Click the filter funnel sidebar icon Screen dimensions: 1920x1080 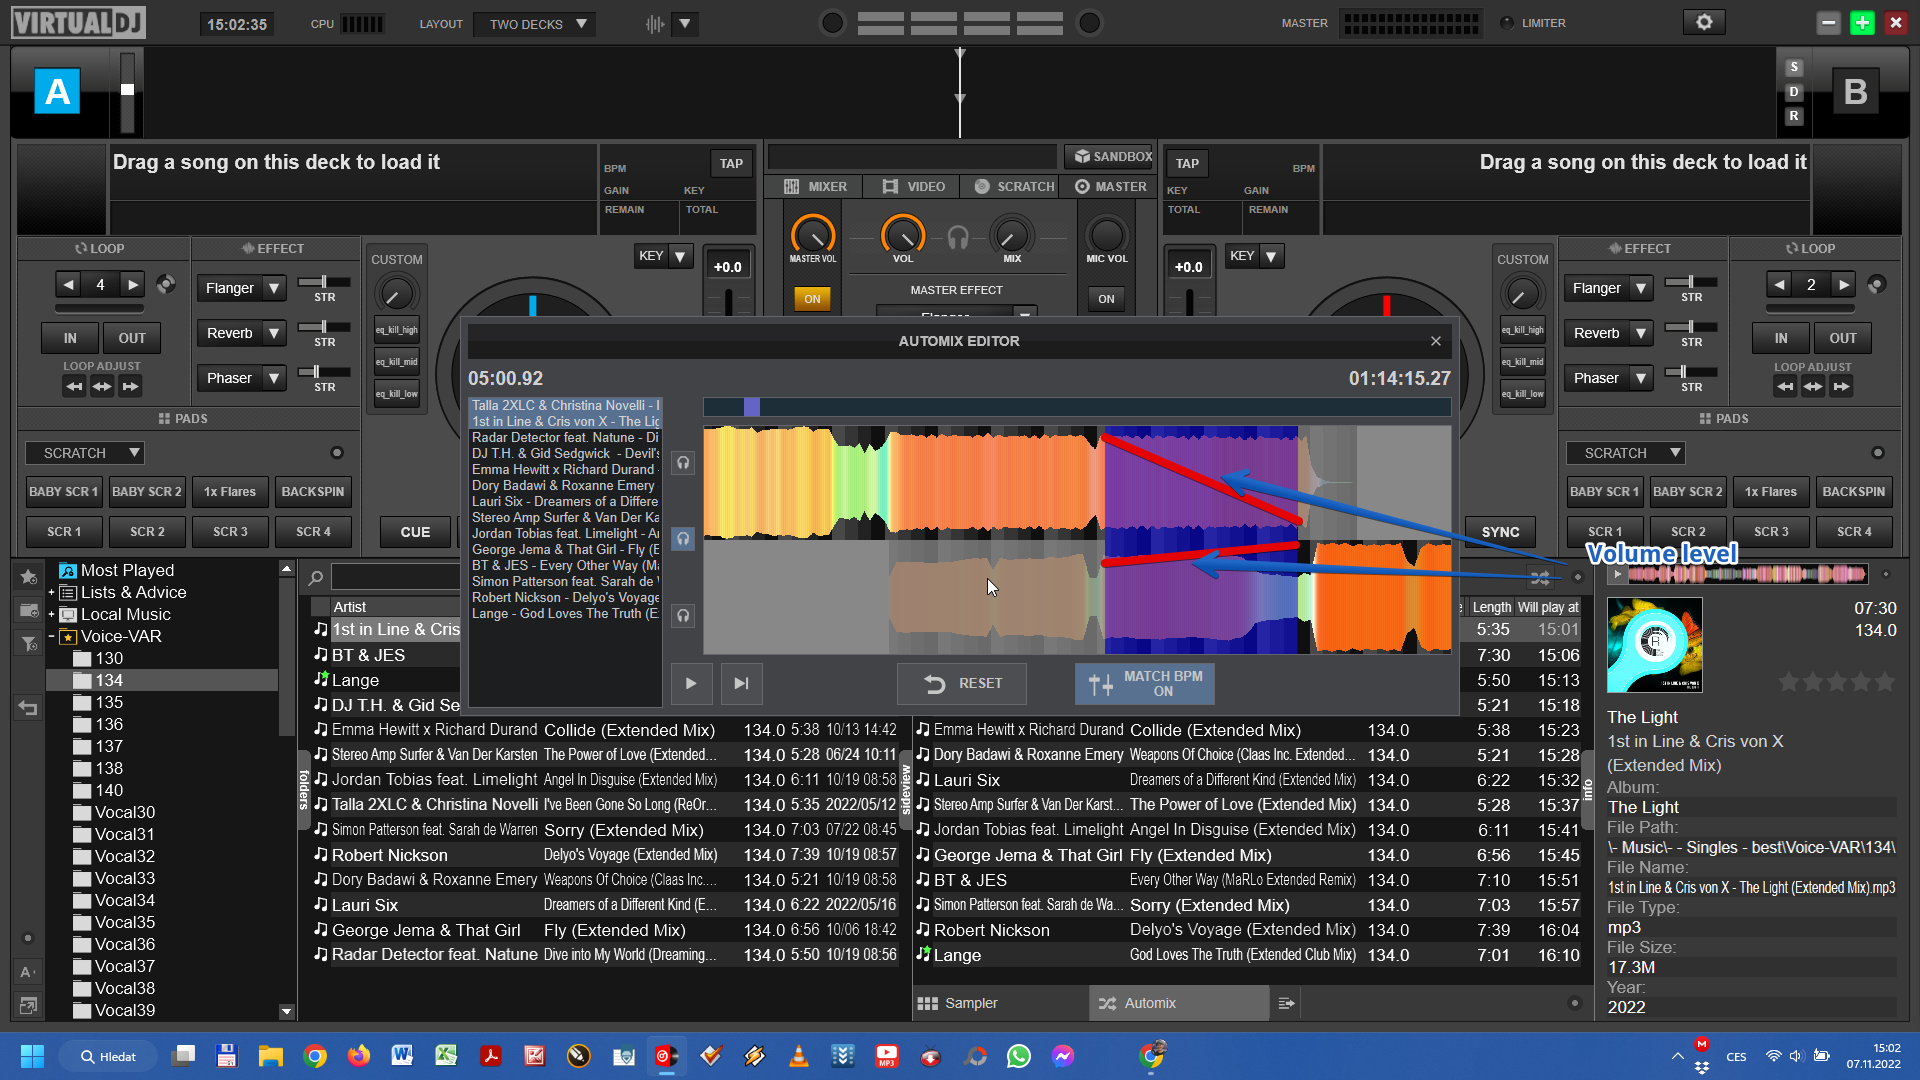tap(28, 643)
